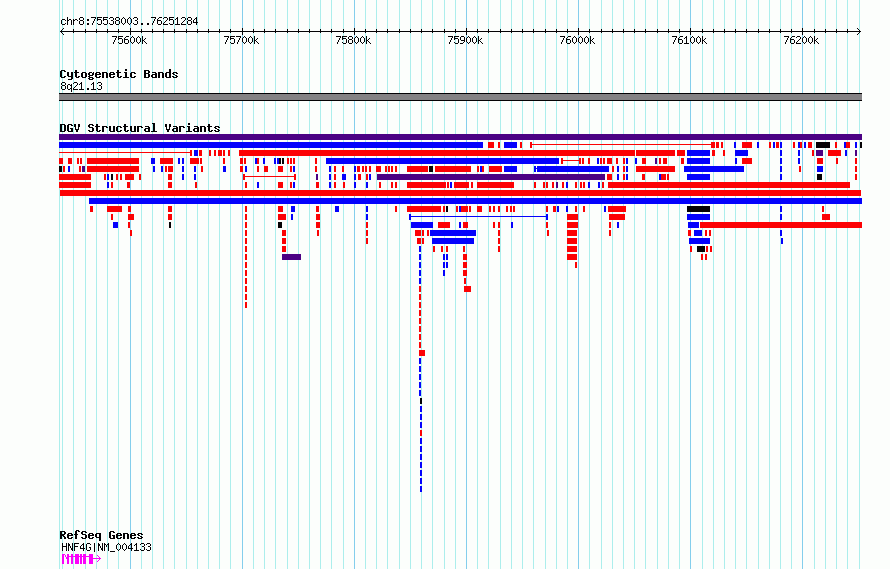Click the Cytogenetic Bands track title
890x569 pixels.
119,74
